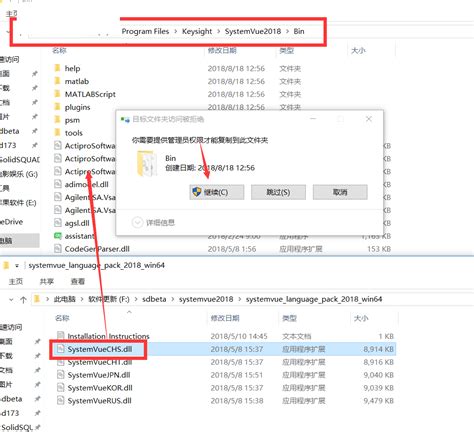The height and width of the screenshot is (432, 474).
Task: Click the Skip (跳过) button in the dialog
Action: point(278,192)
